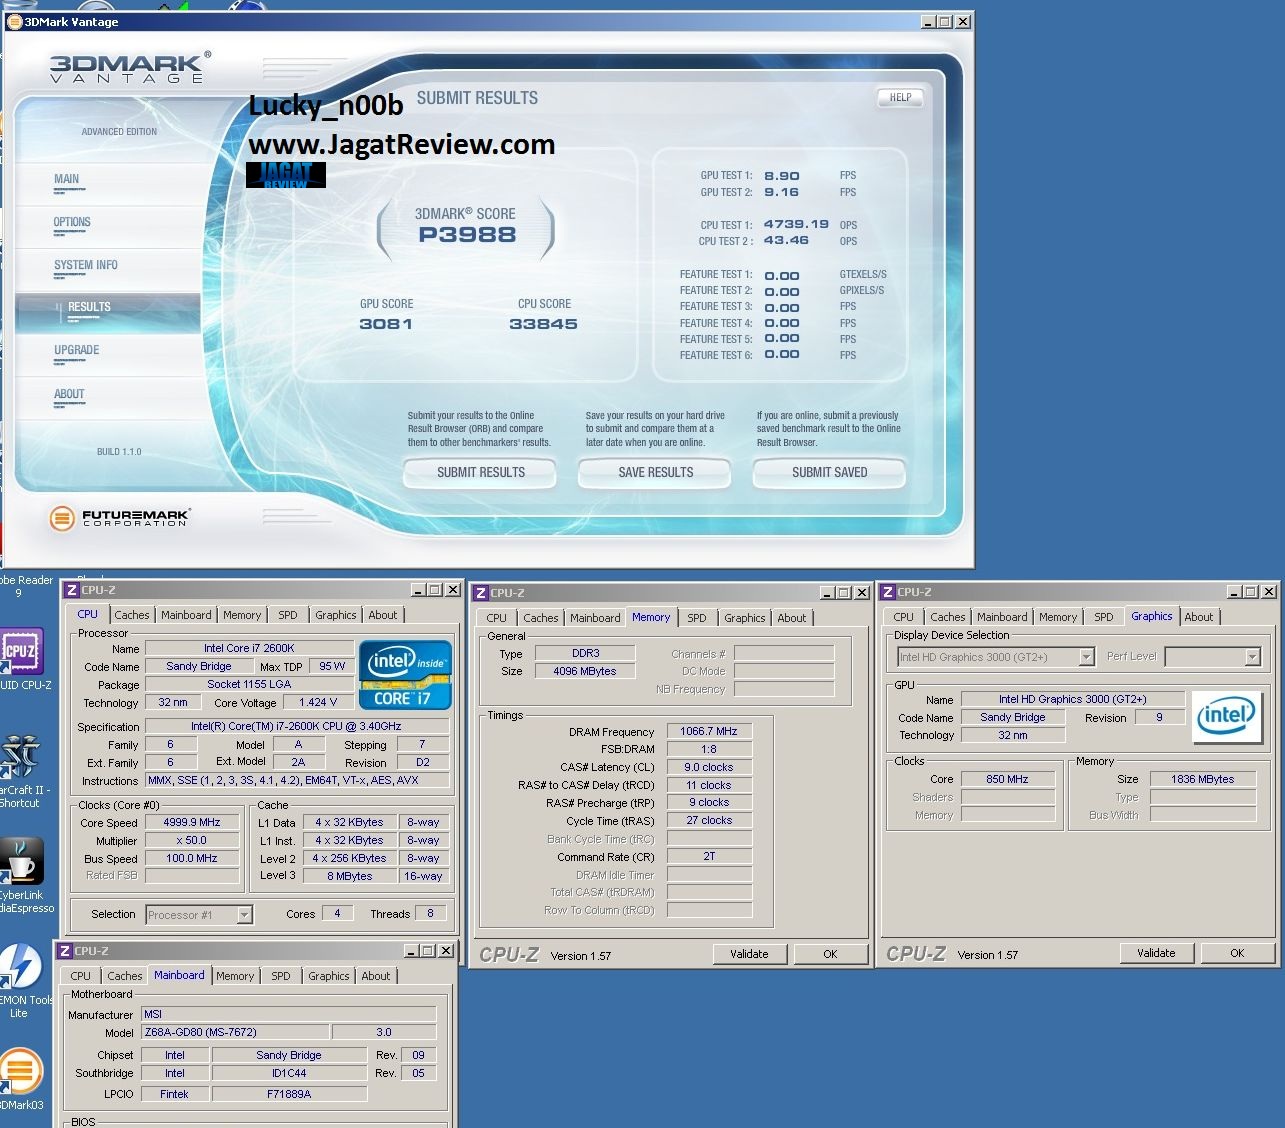Open the Perf Level dropdown
Image resolution: width=1285 pixels, height=1128 pixels.
pyautogui.click(x=1252, y=657)
